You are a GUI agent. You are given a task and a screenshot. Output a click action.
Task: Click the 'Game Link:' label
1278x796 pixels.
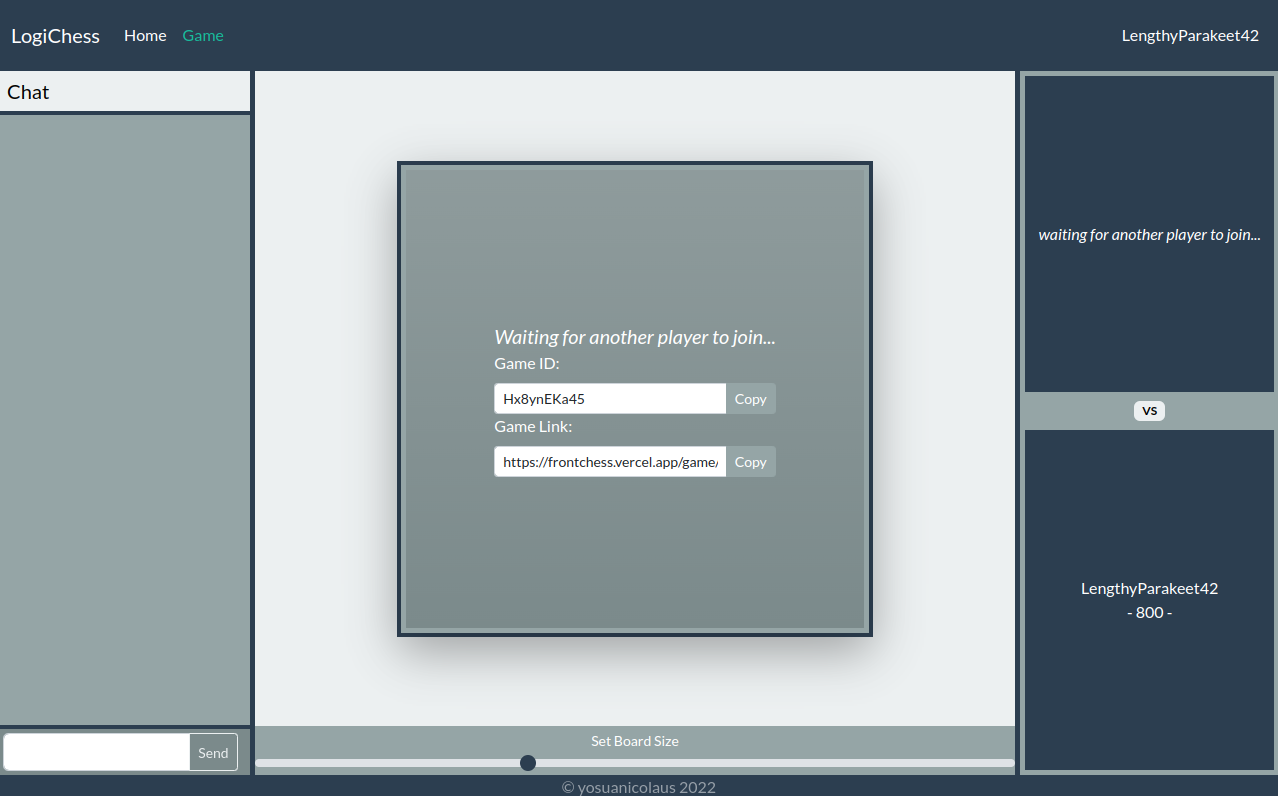click(x=533, y=427)
